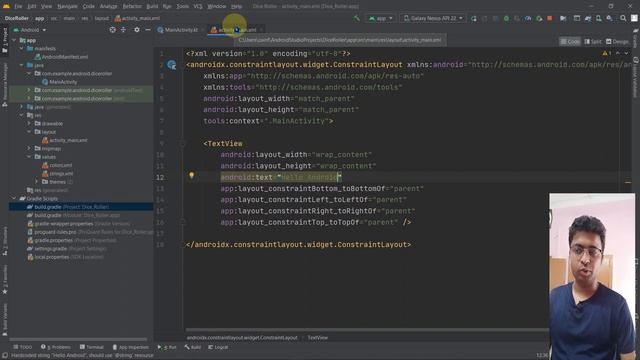Collapse the layout folder
This screenshot has width=640, height=360.
coord(29,132)
